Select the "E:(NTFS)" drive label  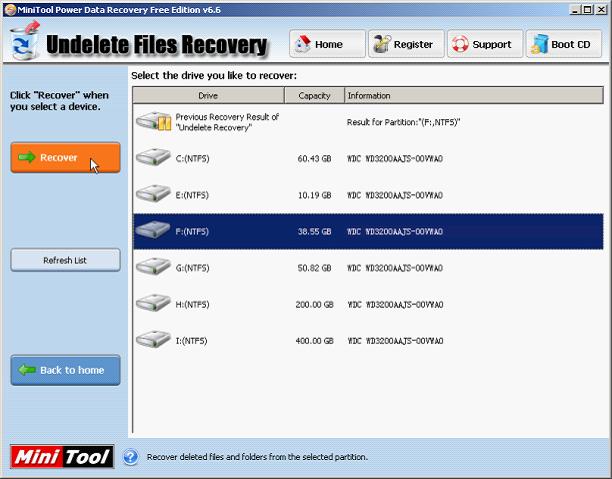(192, 195)
